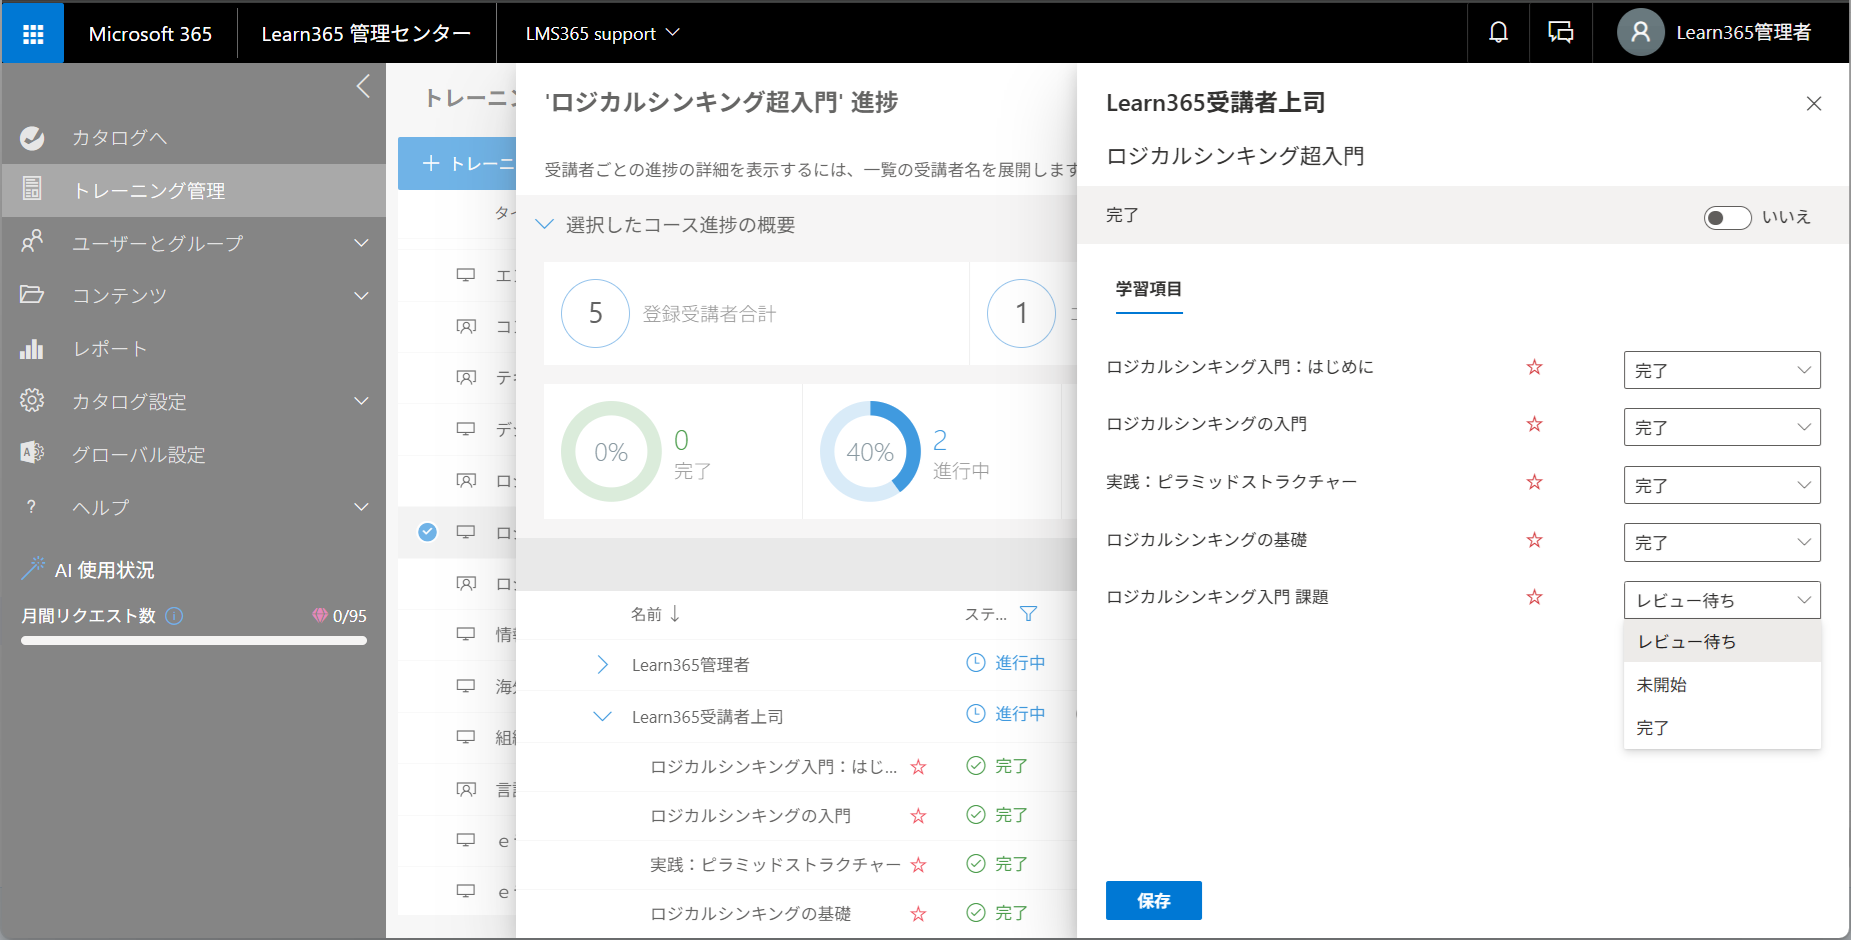Click 完了 check icon for ロジカルシンキングの基礎 row

click(x=976, y=912)
